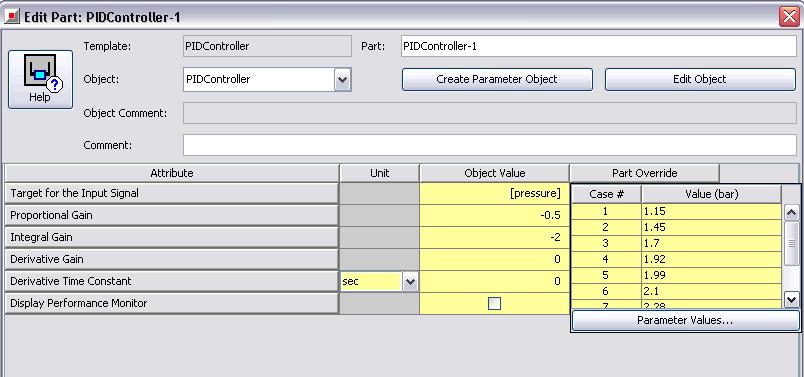The width and height of the screenshot is (804, 377).
Task: Click case 5 value 1.99
Action: click(712, 275)
